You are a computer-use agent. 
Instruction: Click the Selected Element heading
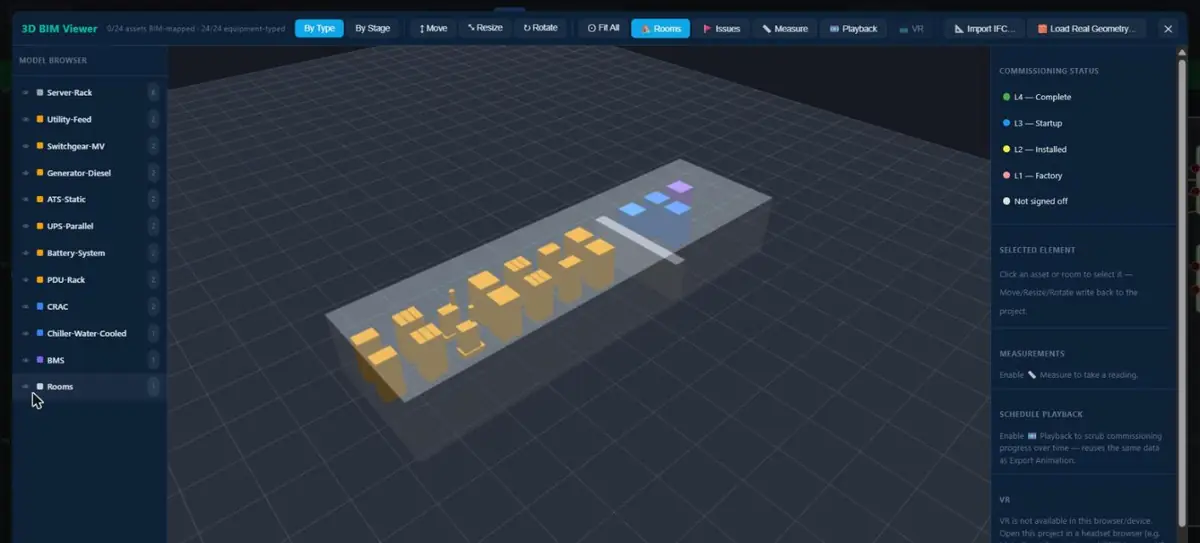point(1037,249)
